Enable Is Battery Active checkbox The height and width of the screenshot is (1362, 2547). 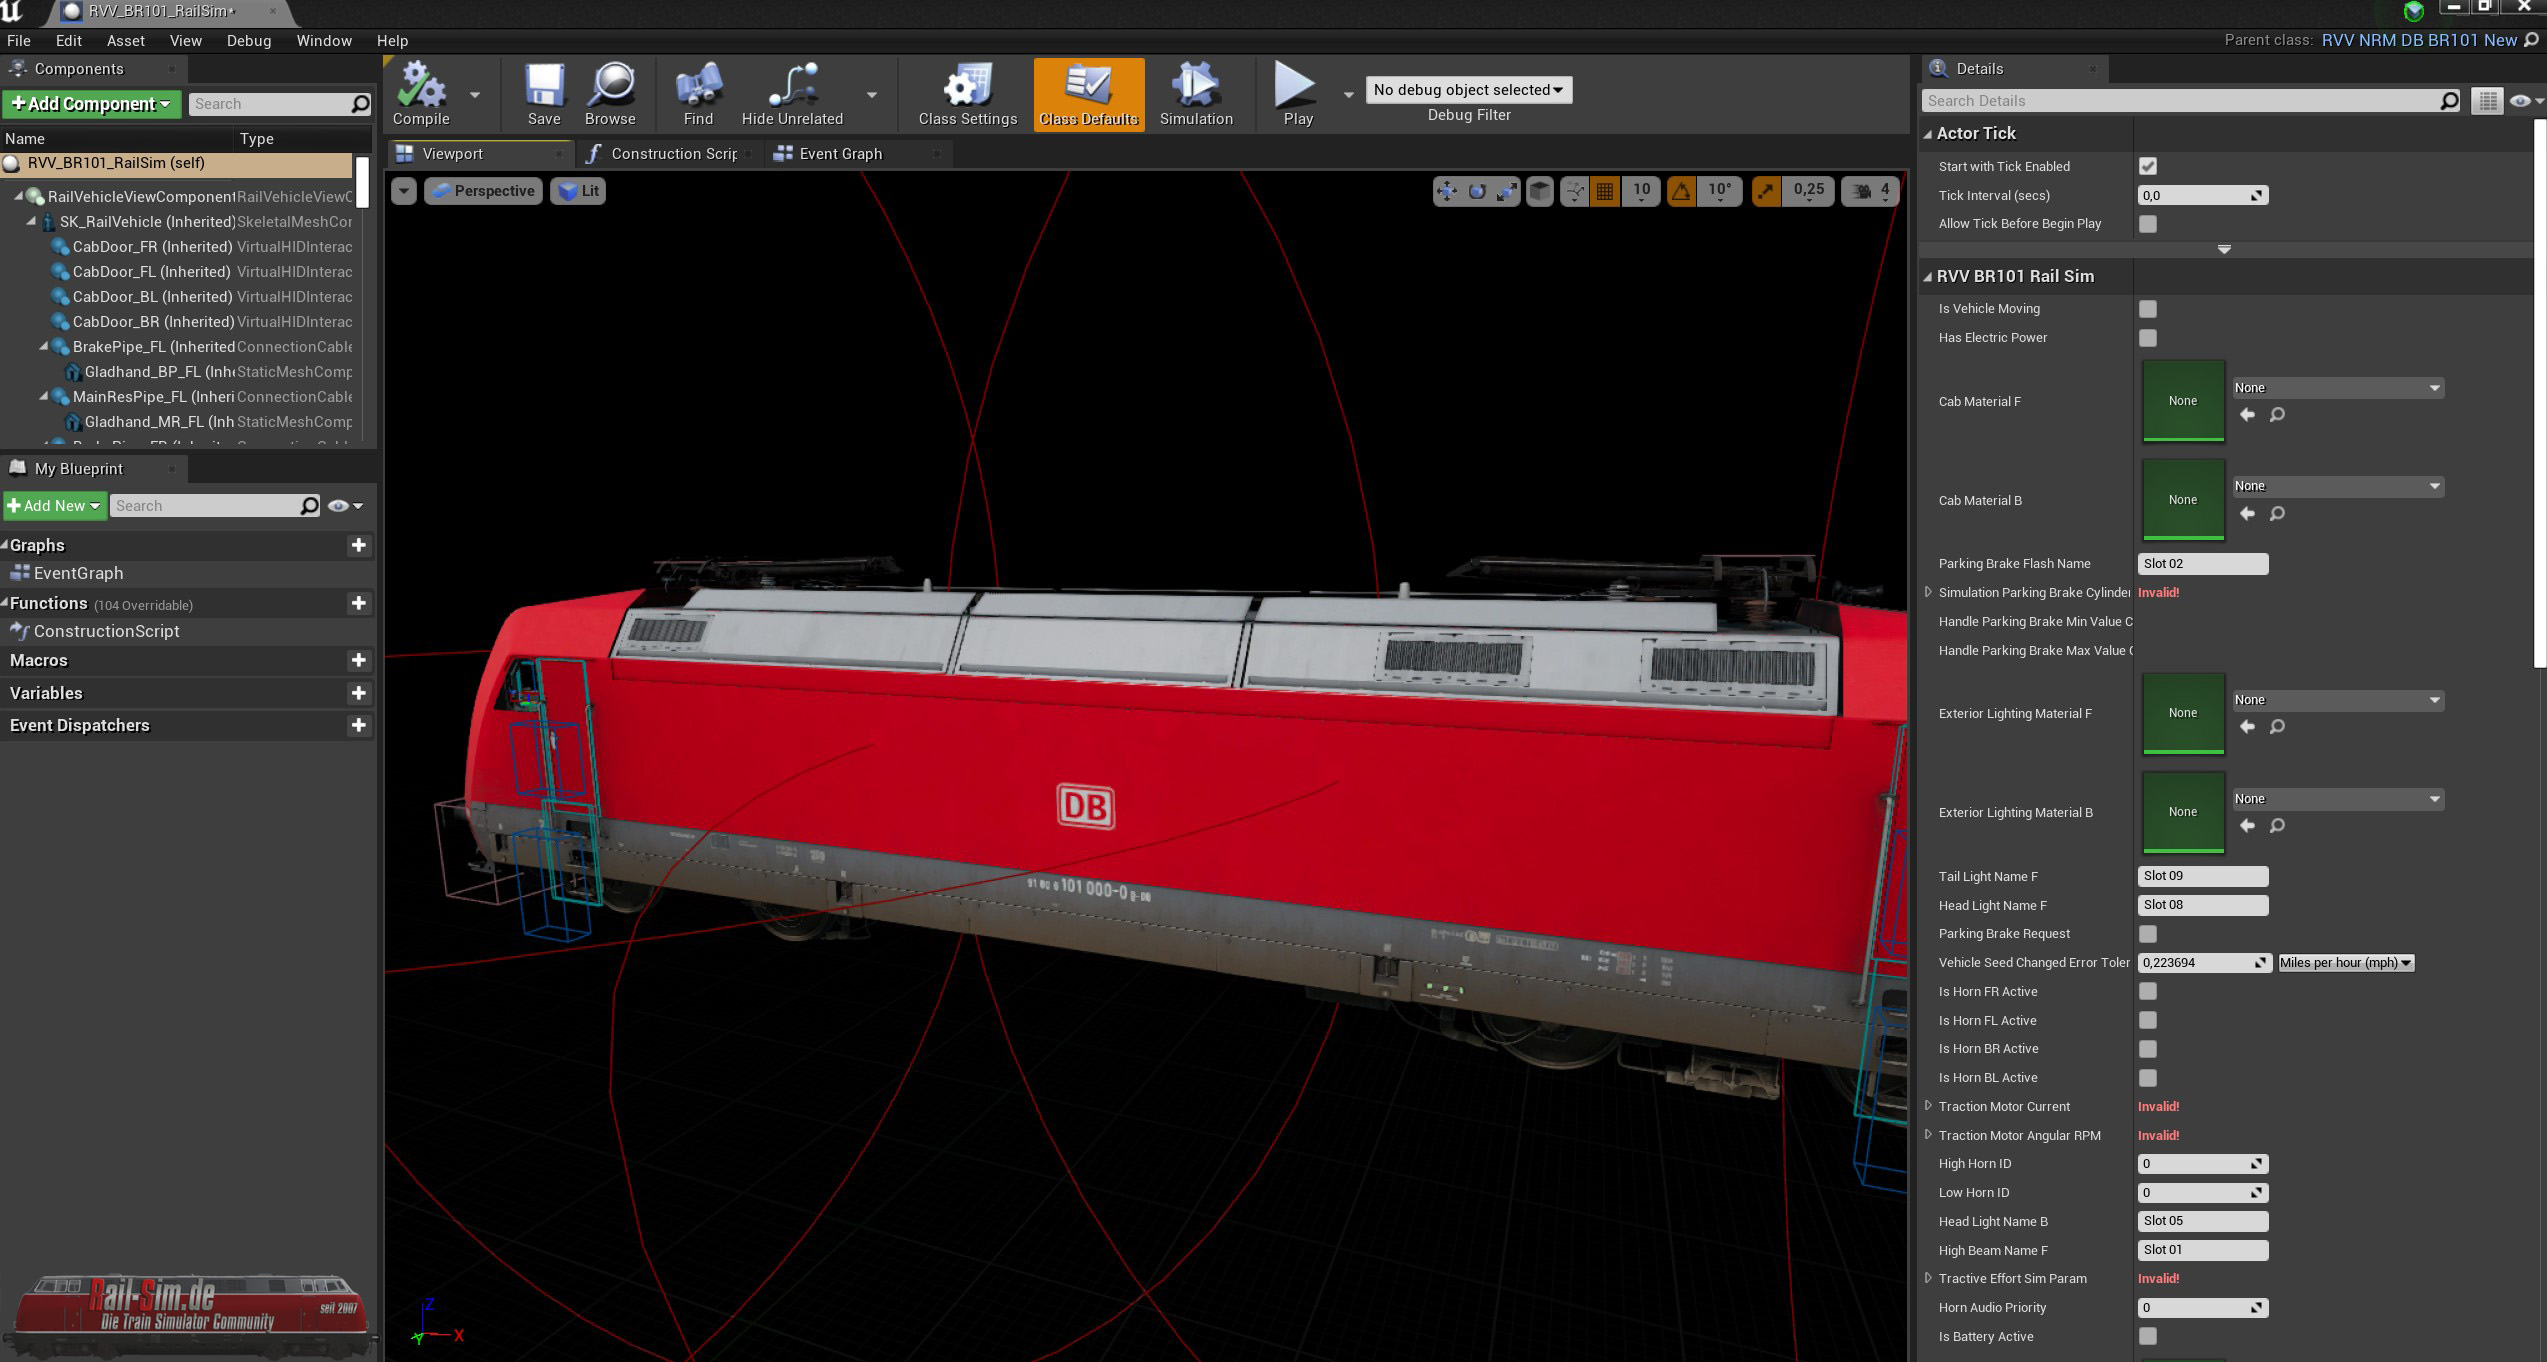[x=2147, y=1336]
